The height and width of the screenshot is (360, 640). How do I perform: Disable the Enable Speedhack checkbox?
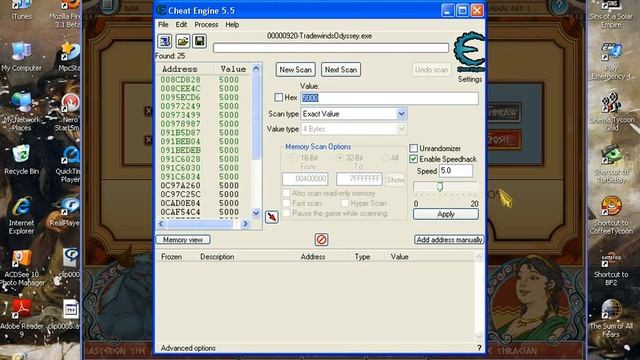(x=413, y=159)
